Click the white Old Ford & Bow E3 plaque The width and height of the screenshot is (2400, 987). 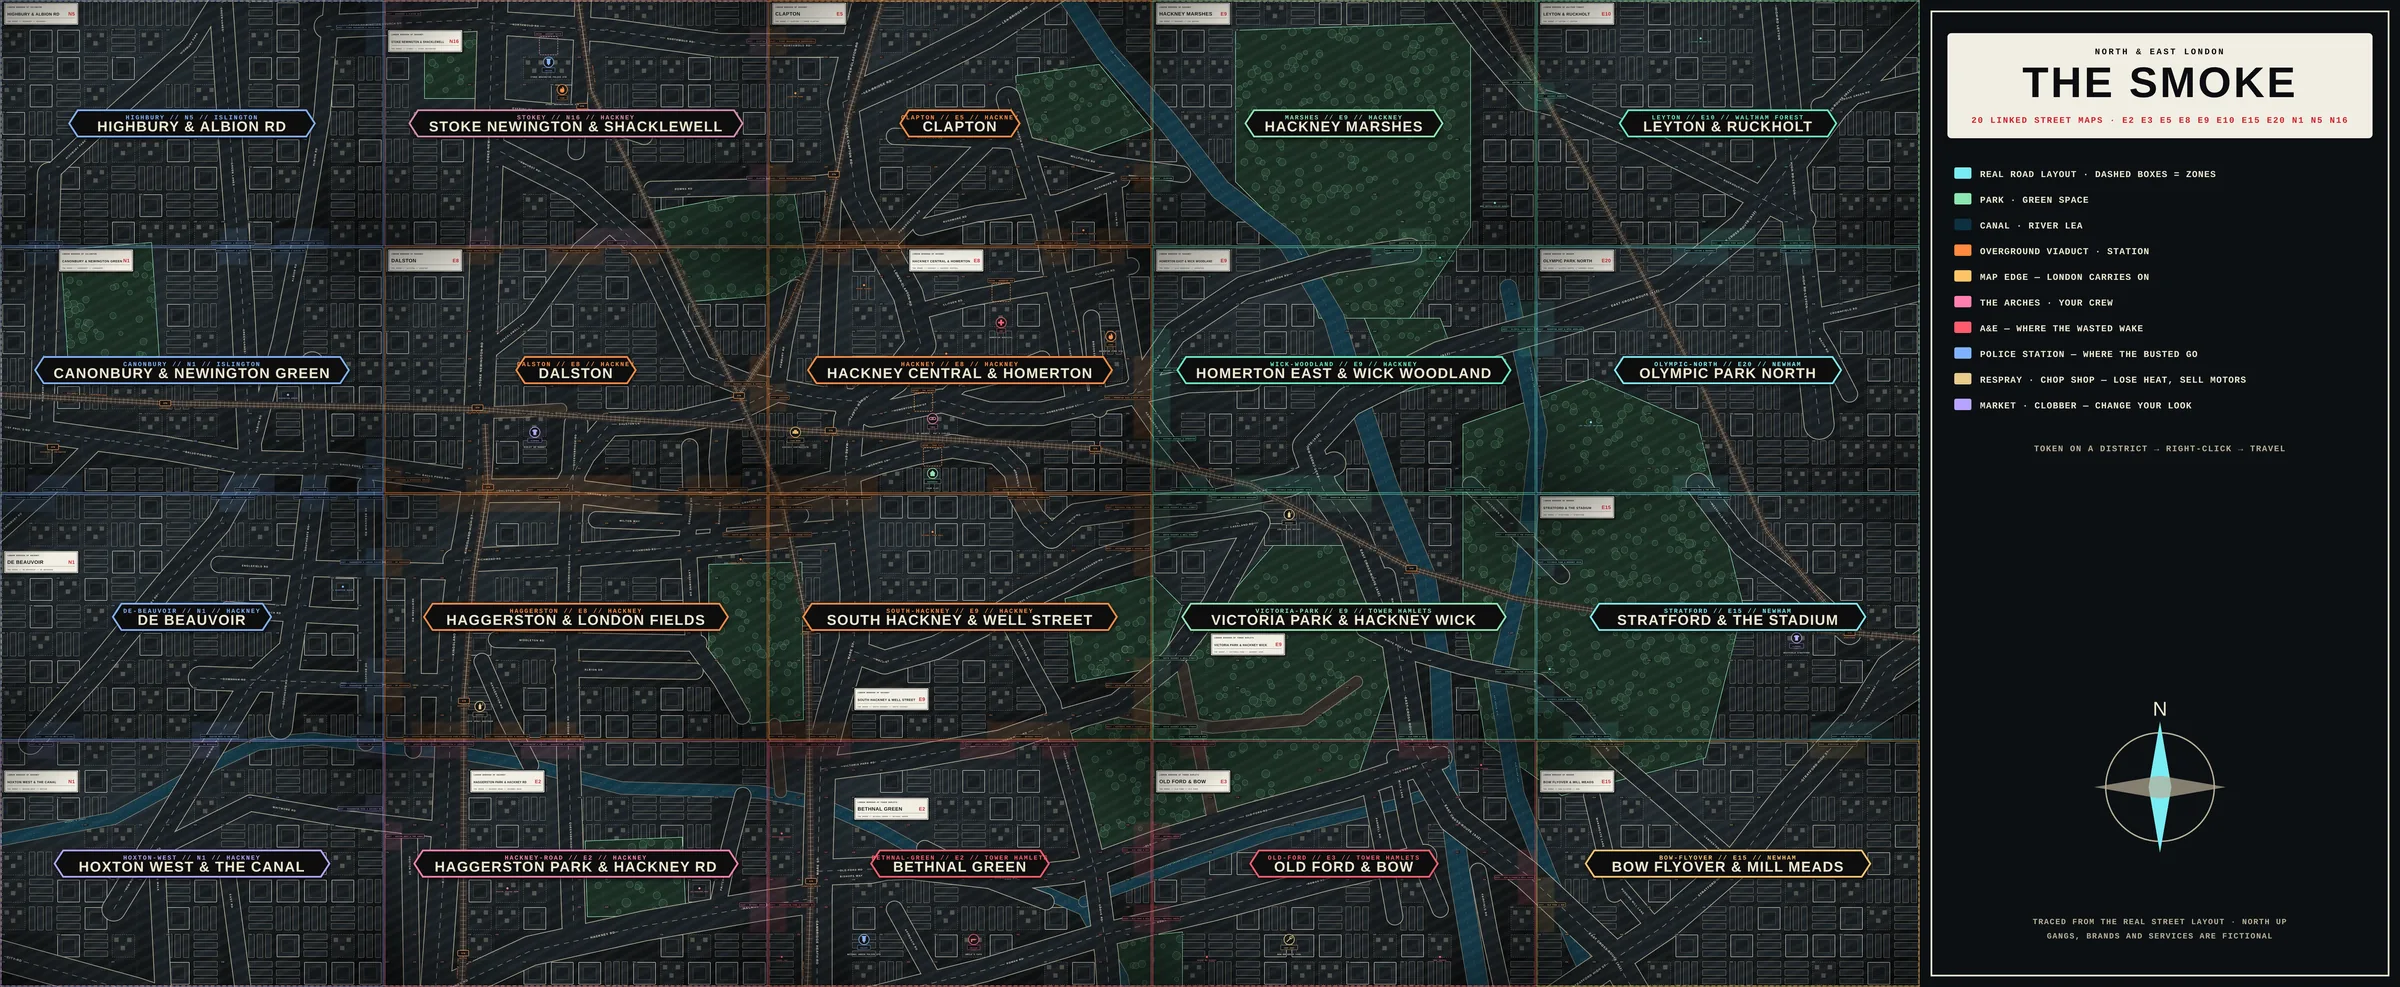coord(1192,781)
